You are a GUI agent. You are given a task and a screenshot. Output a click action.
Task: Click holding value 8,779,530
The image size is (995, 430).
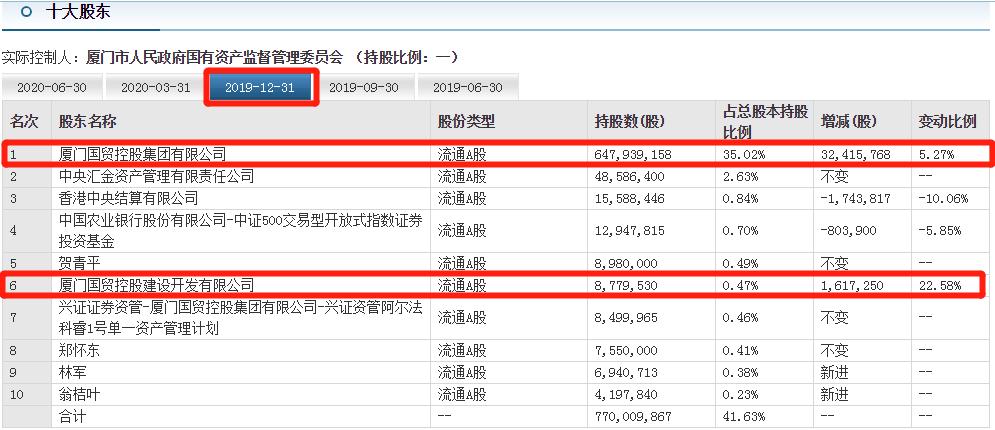pos(626,285)
